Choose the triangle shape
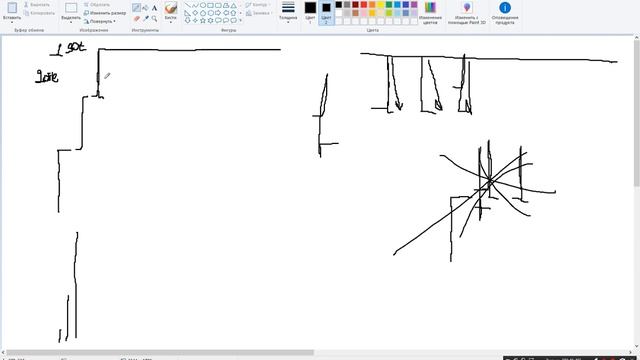640x360 pixels. pyautogui.click(x=233, y=5)
